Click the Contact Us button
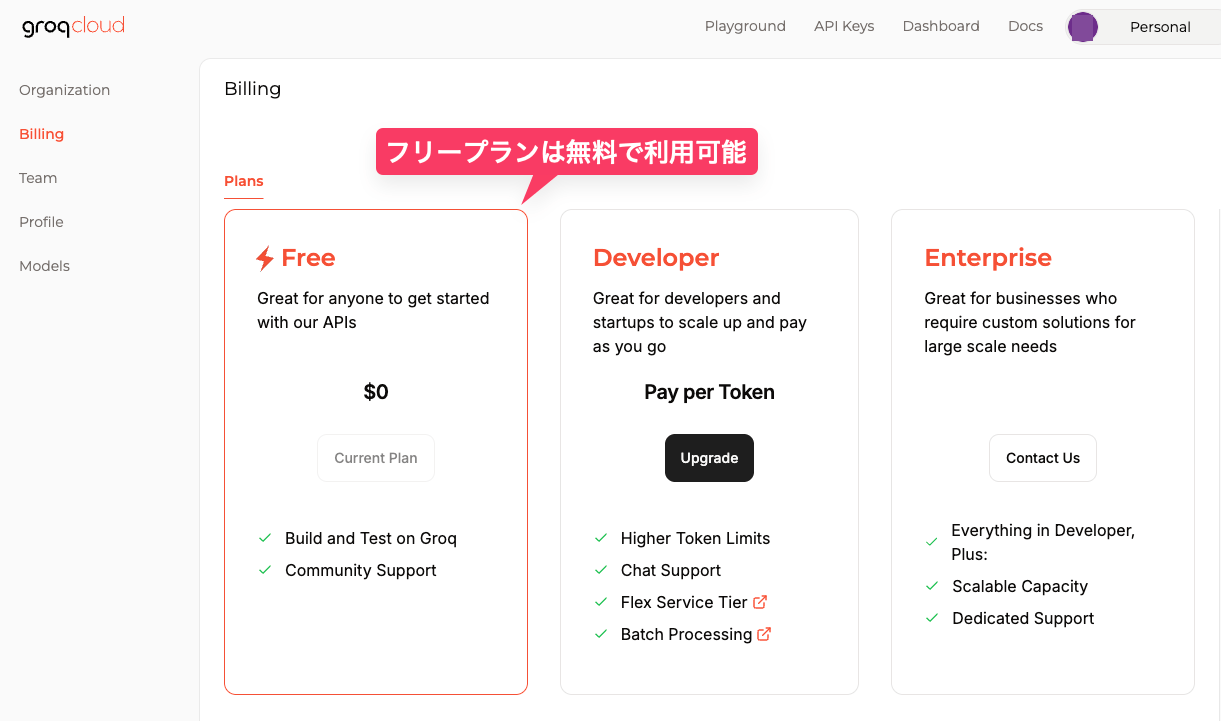 [1043, 458]
